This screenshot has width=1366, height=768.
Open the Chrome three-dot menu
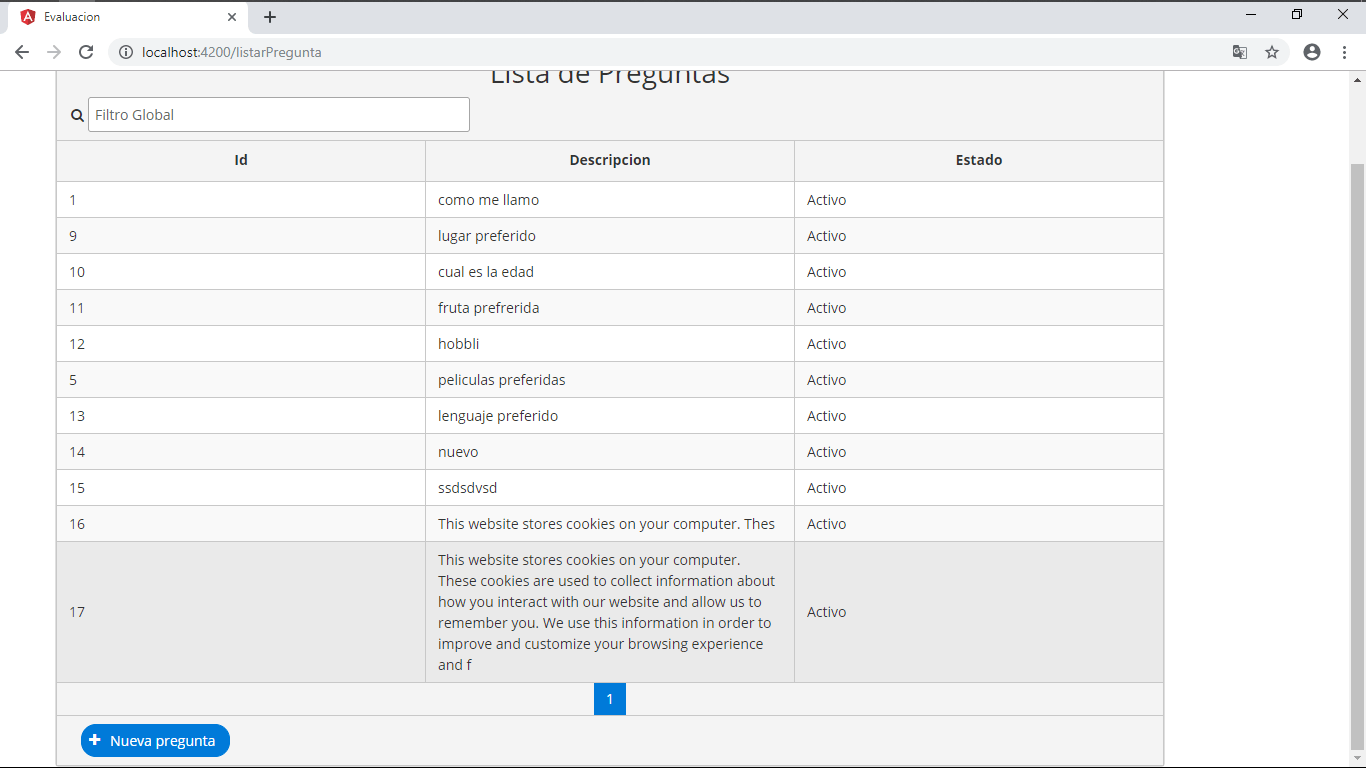[1345, 51]
